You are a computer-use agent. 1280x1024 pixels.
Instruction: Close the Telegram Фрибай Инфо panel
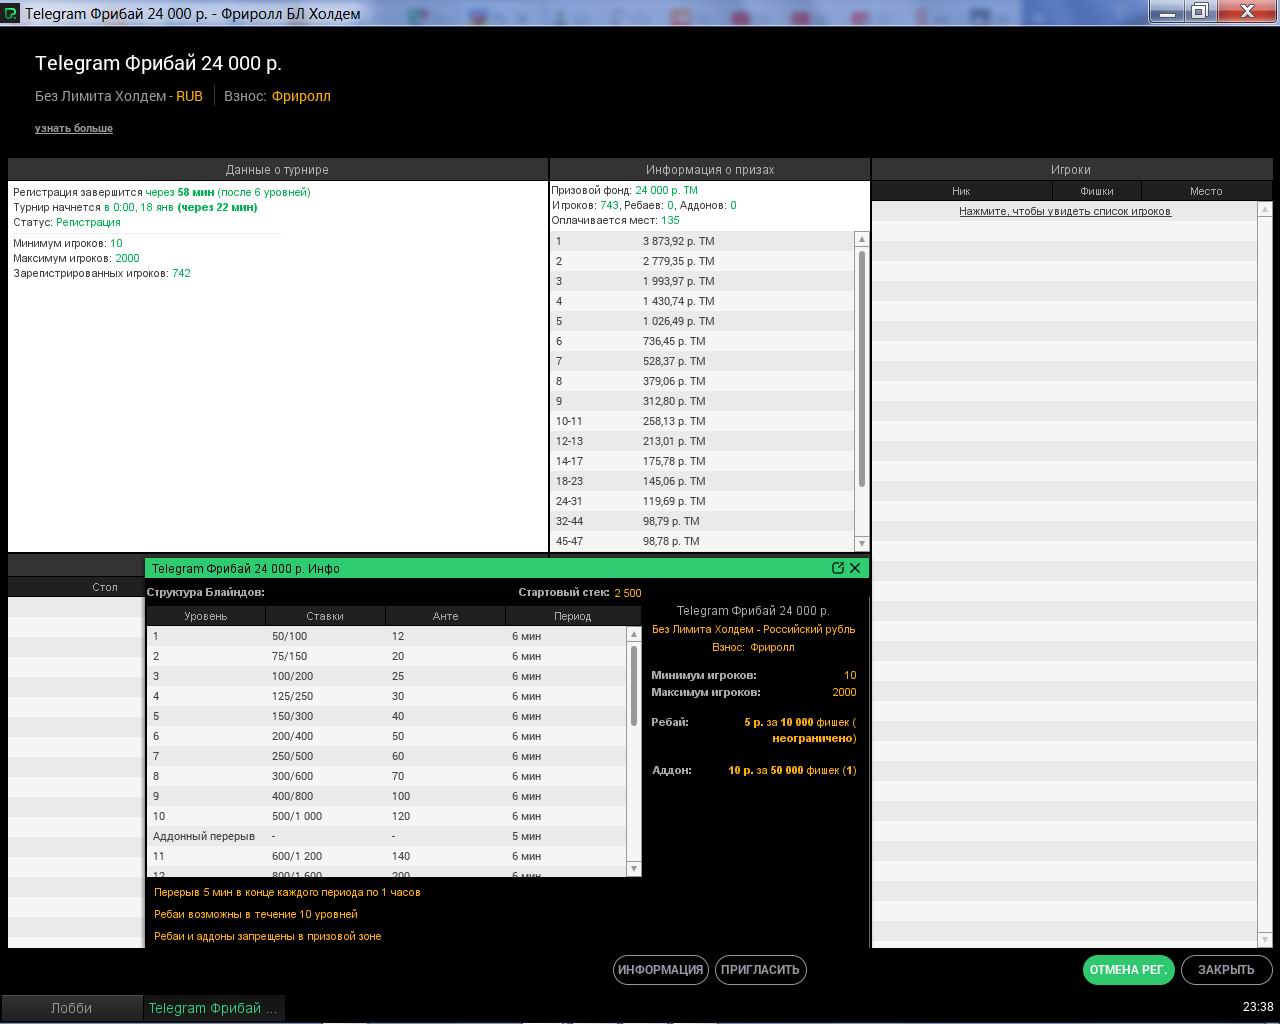pyautogui.click(x=855, y=568)
